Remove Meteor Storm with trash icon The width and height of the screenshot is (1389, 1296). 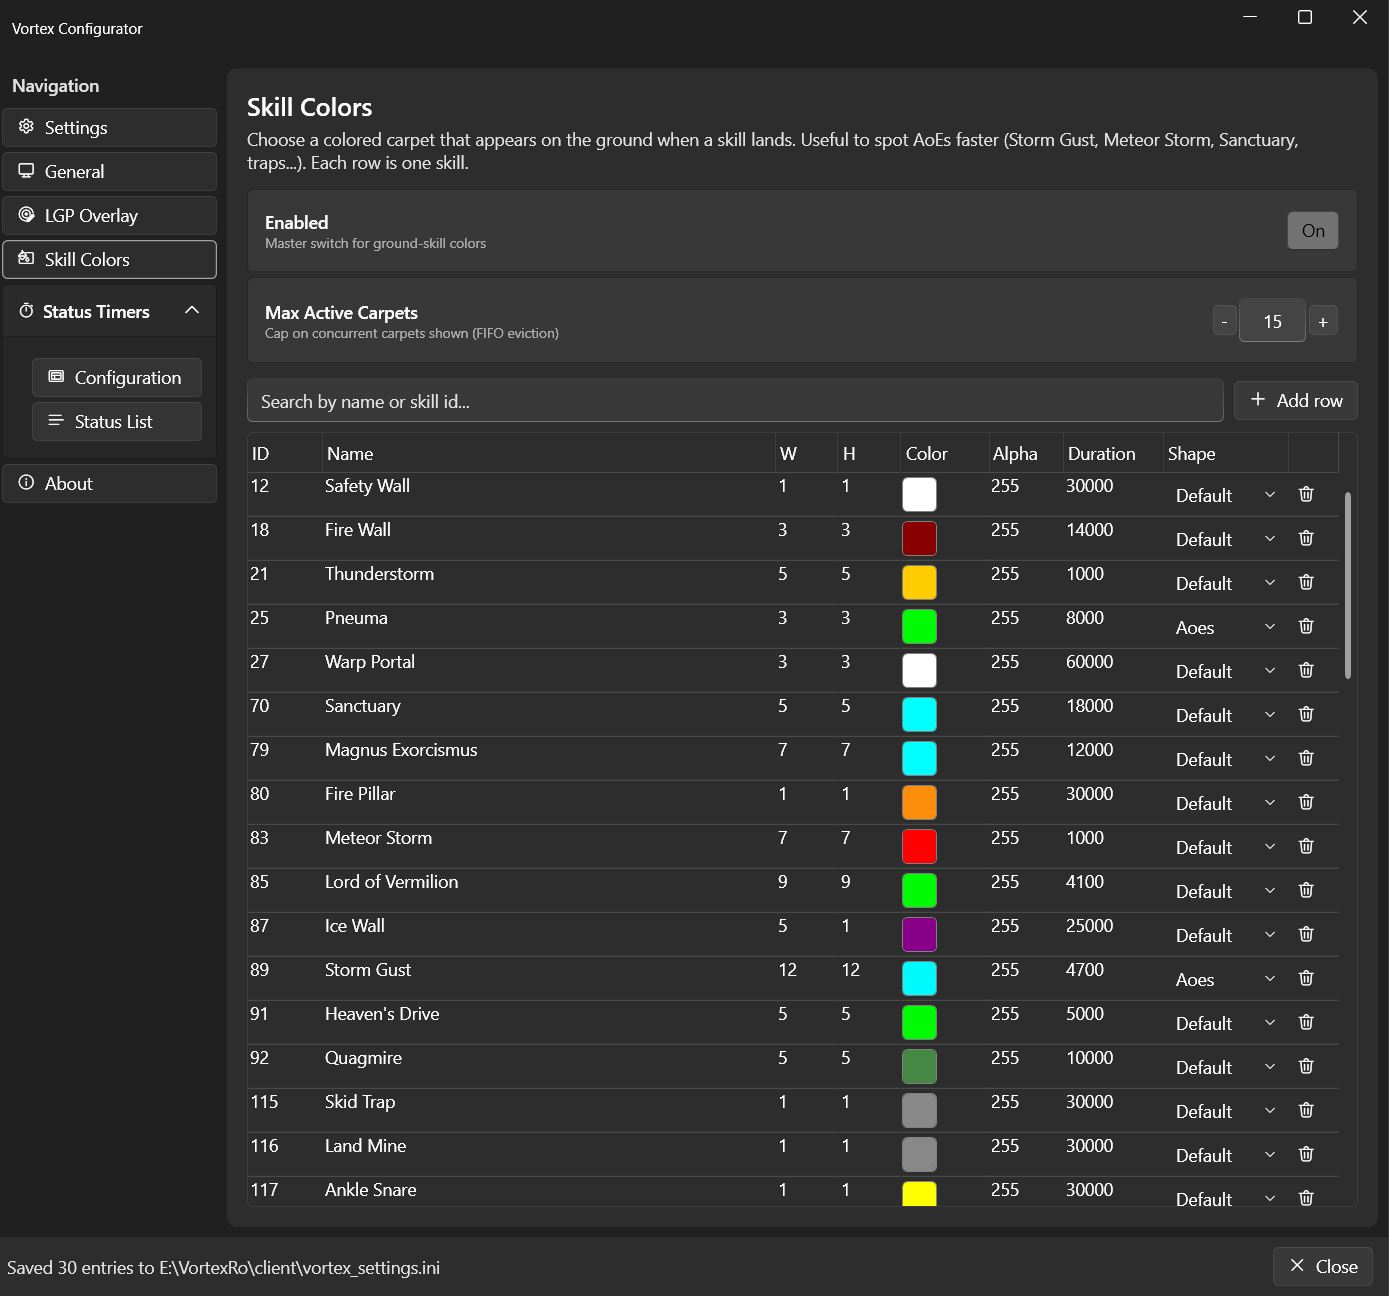tap(1306, 846)
